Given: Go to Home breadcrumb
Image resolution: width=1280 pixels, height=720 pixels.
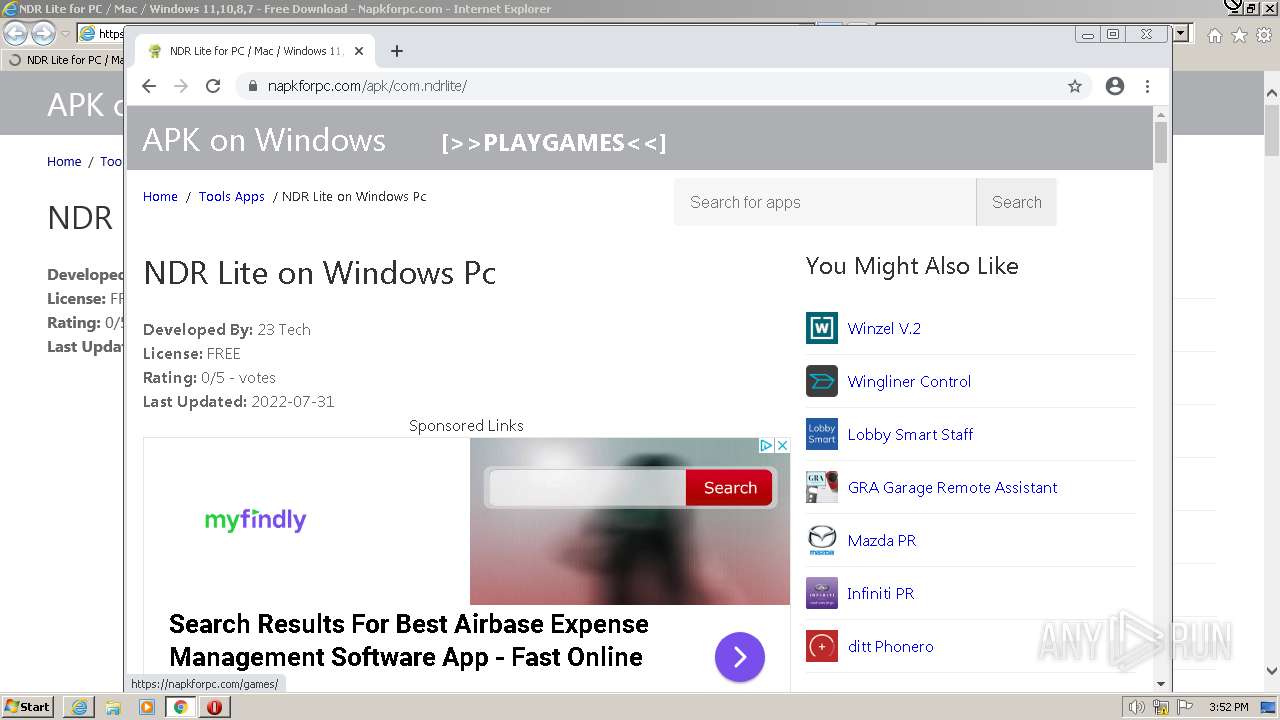Looking at the screenshot, I should (x=160, y=196).
